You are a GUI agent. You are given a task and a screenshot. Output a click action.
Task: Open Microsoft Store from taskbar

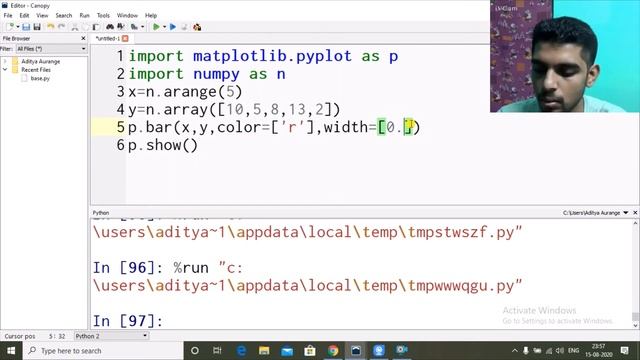(x=310, y=351)
